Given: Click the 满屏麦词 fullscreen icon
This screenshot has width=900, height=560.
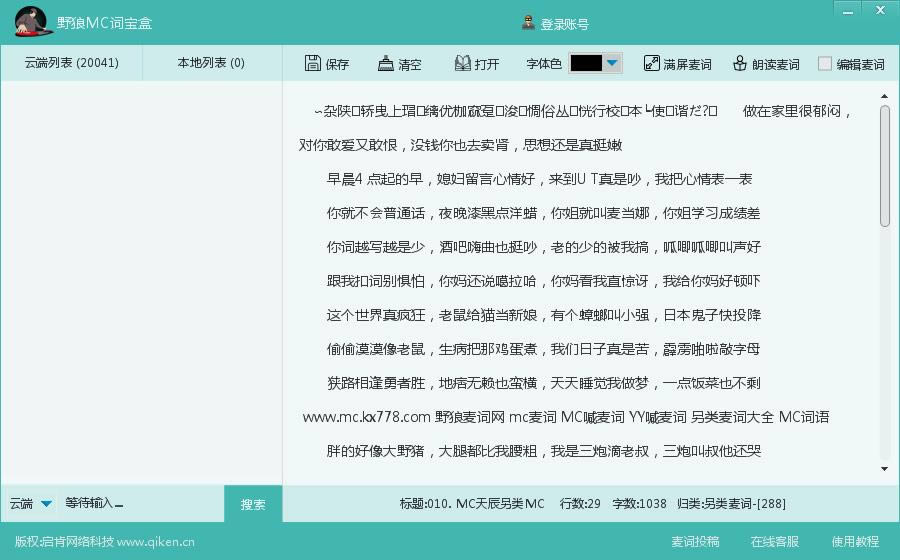Looking at the screenshot, I should click(x=652, y=63).
